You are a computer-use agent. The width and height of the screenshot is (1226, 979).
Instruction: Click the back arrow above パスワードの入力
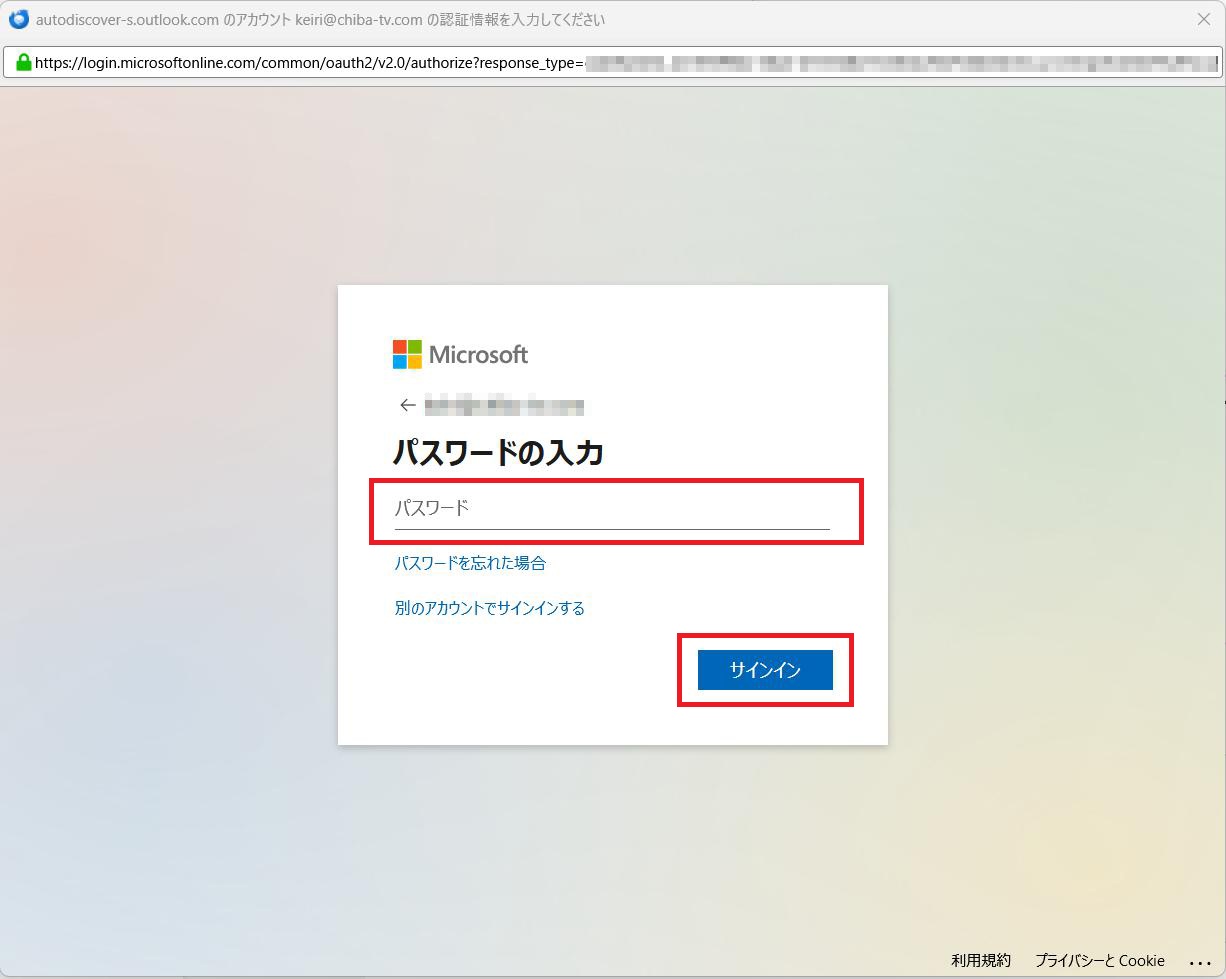[407, 405]
